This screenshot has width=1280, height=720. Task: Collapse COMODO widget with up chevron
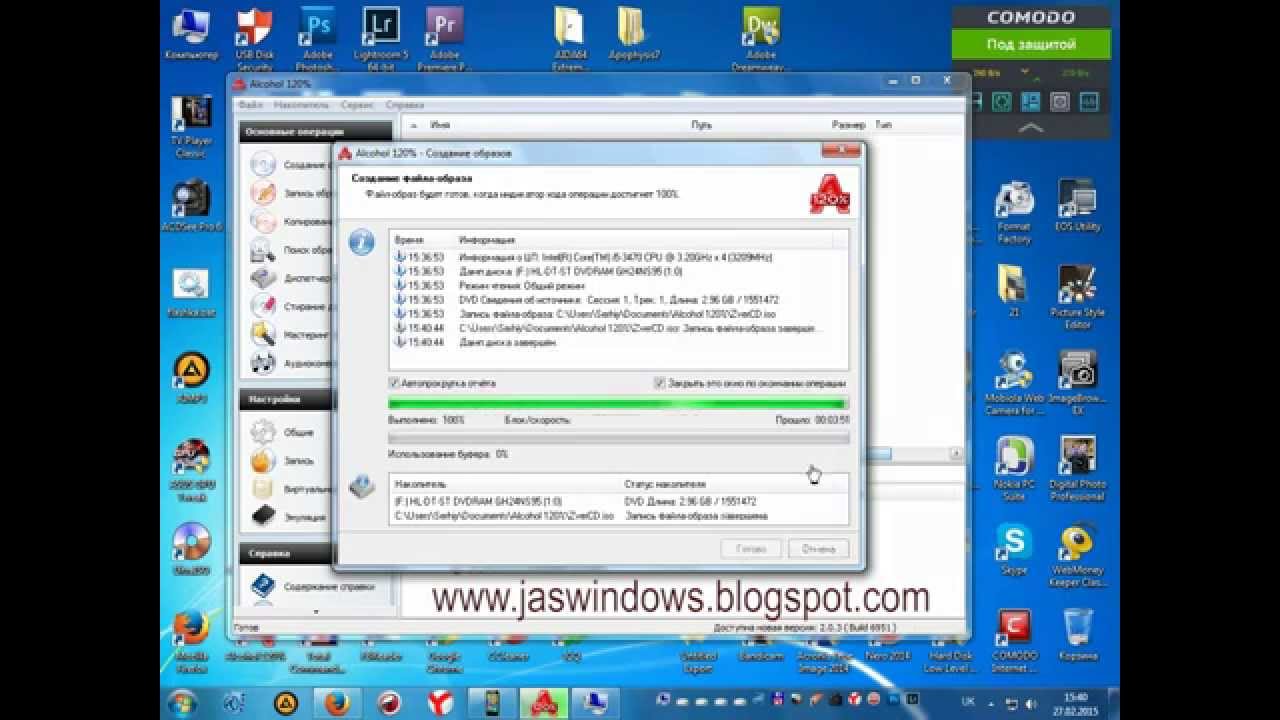1031,128
